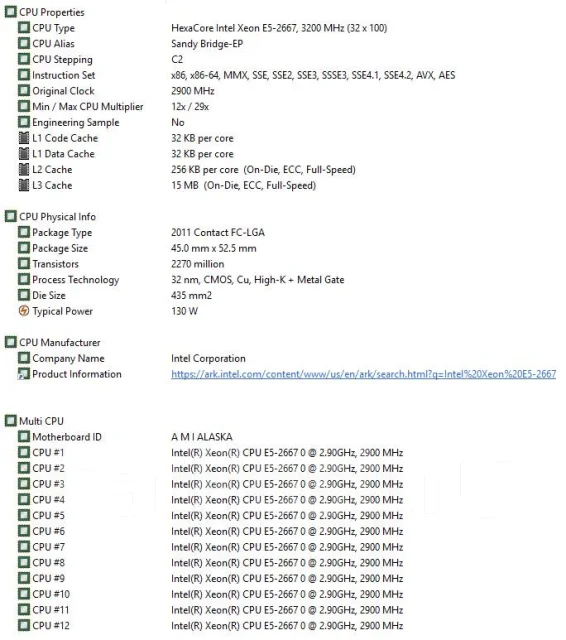
Task: Select the L1 Code Cache label
Action: pos(65,138)
